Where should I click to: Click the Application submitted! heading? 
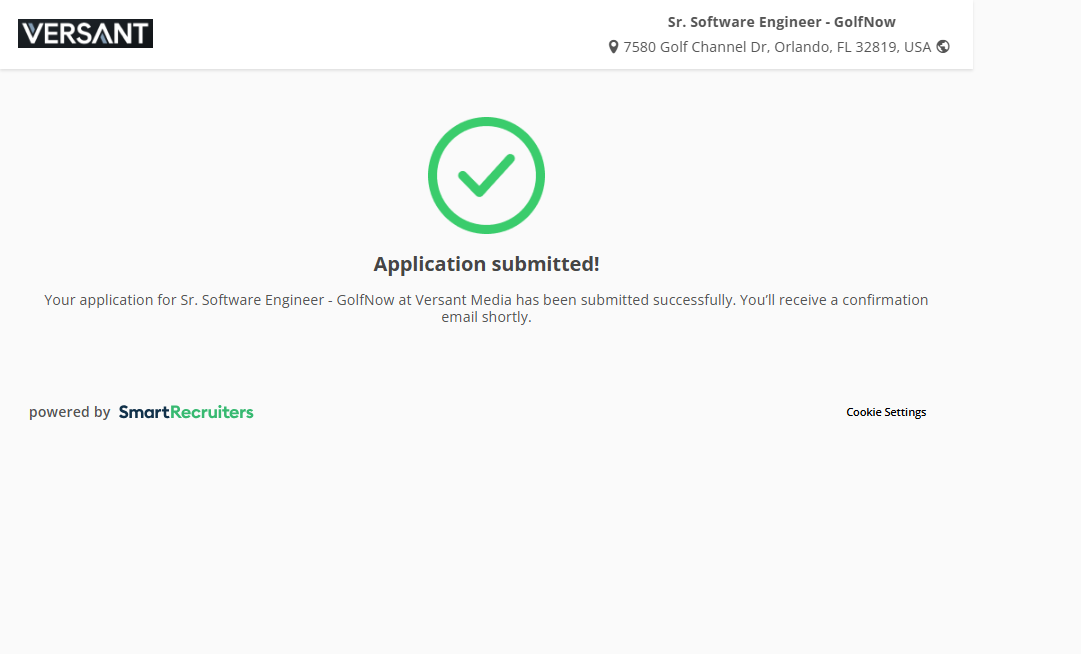(x=486, y=264)
